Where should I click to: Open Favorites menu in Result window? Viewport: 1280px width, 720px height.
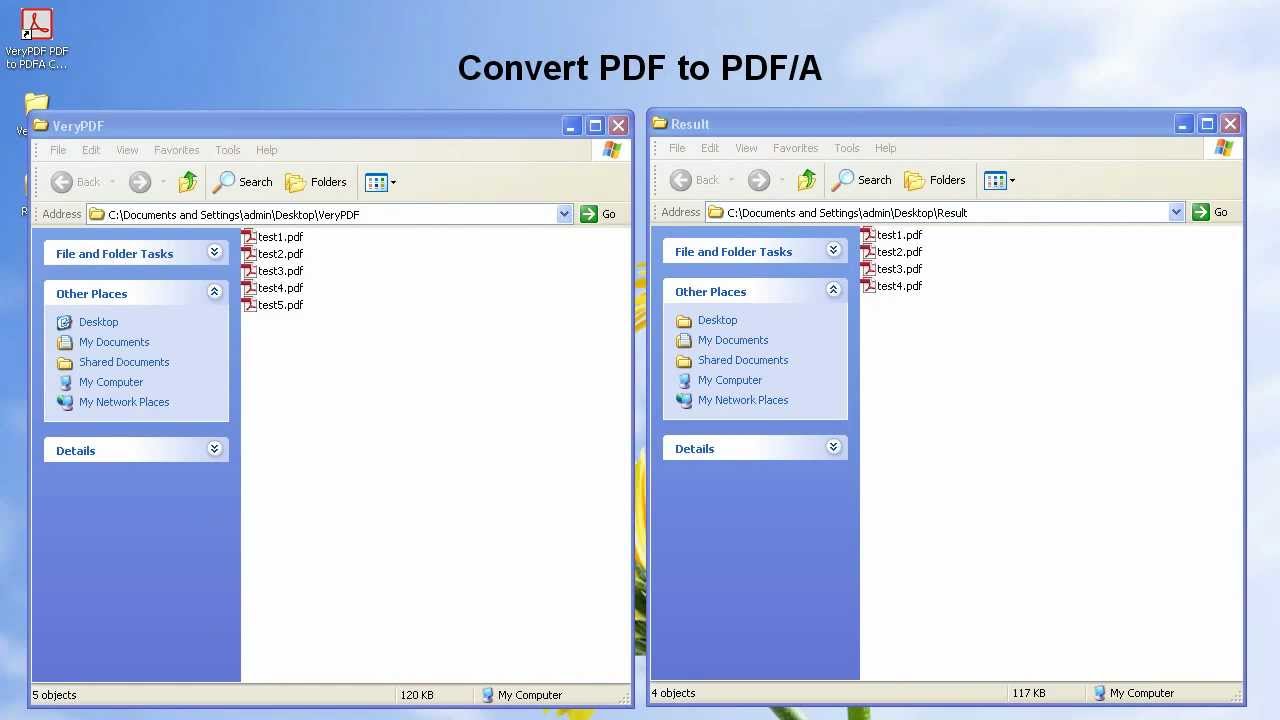pyautogui.click(x=796, y=148)
